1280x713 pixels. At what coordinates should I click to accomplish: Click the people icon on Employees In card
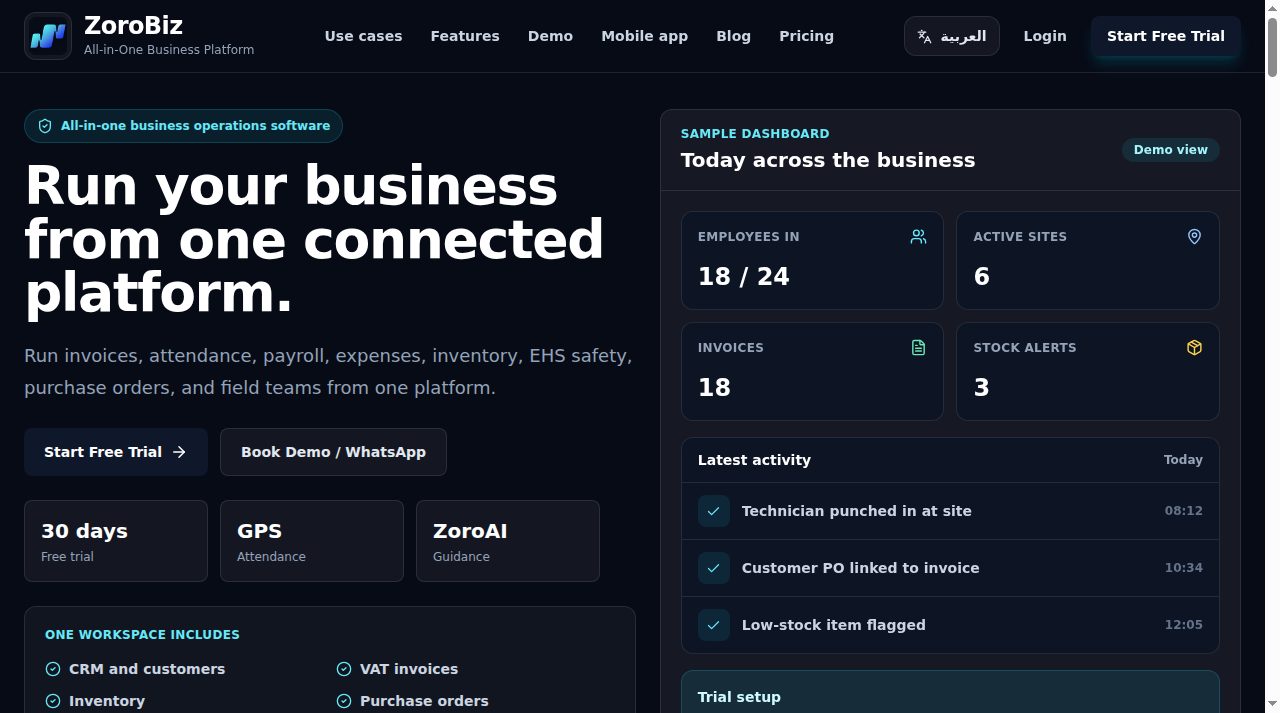[x=918, y=237]
